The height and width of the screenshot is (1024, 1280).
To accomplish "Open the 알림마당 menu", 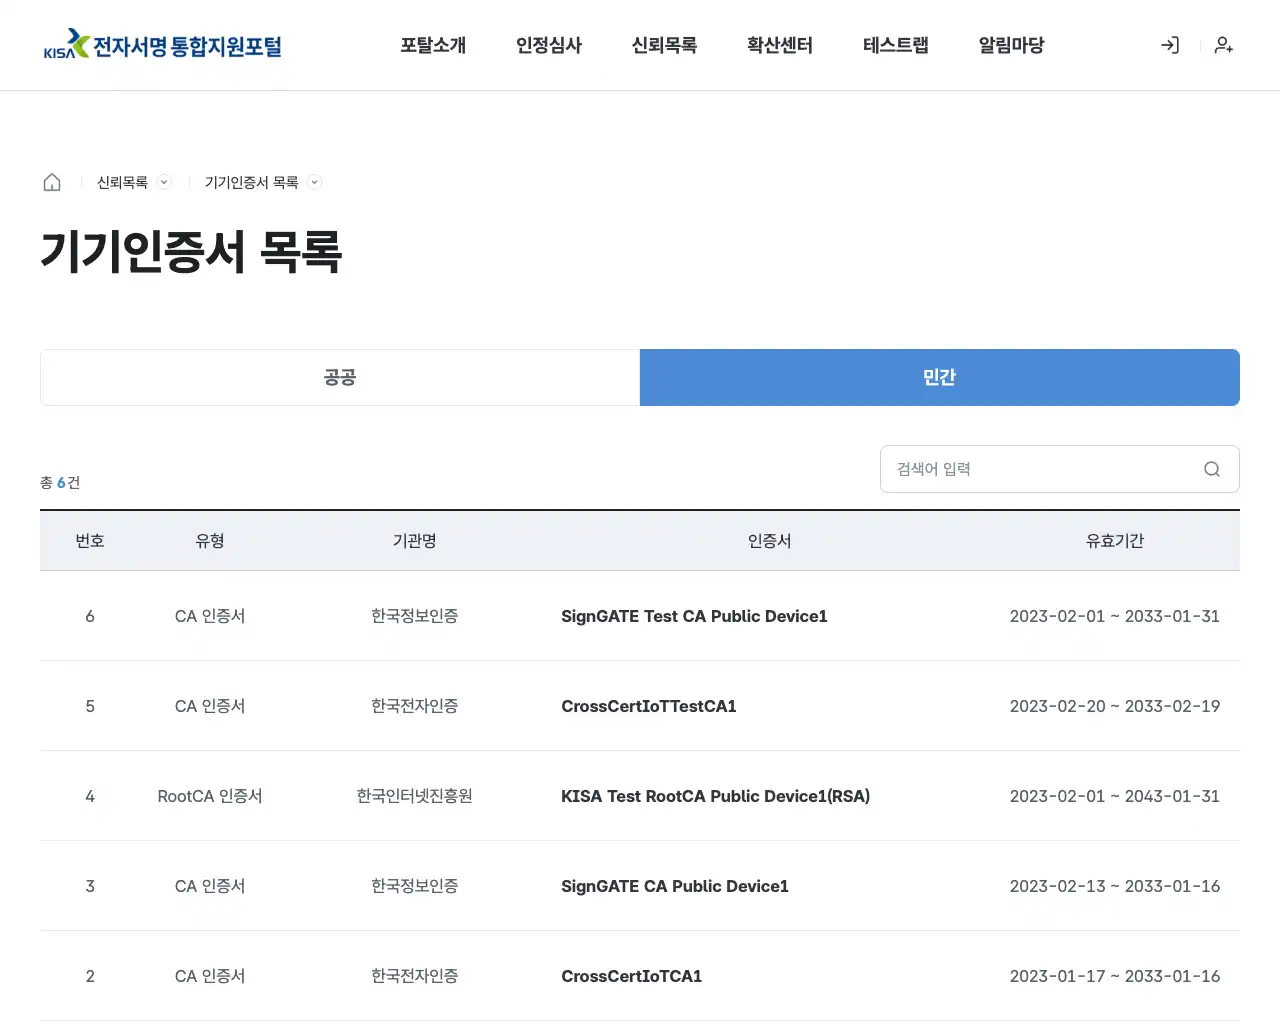I will pos(1011,45).
